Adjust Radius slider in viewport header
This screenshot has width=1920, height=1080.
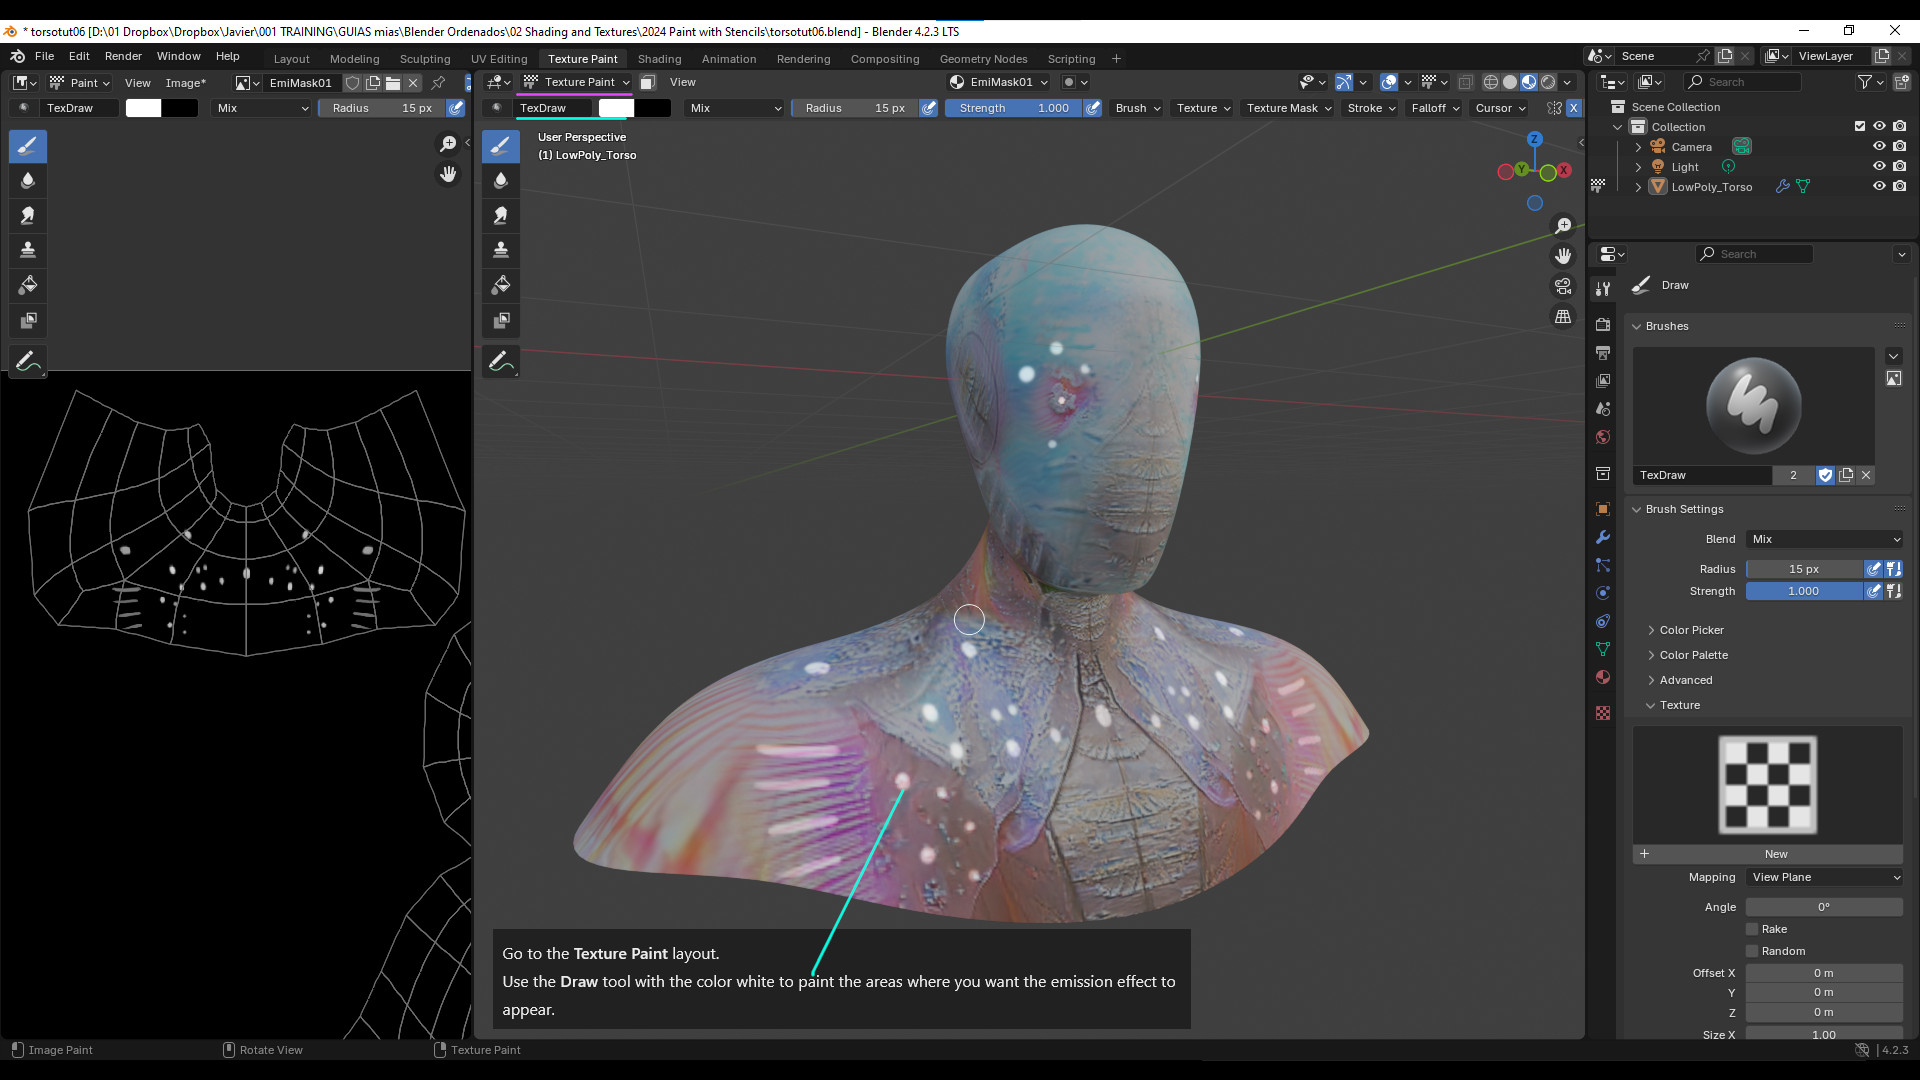point(855,108)
